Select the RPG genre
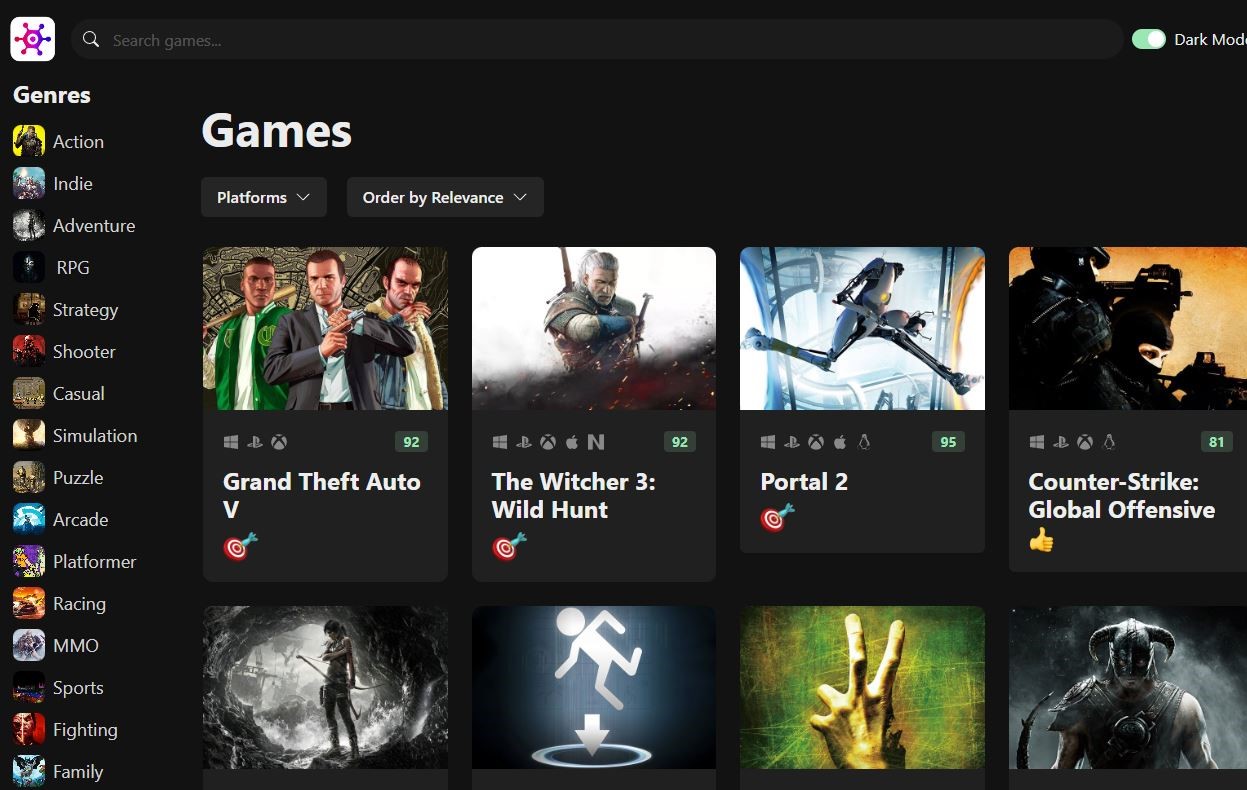1247x790 pixels. (x=73, y=267)
